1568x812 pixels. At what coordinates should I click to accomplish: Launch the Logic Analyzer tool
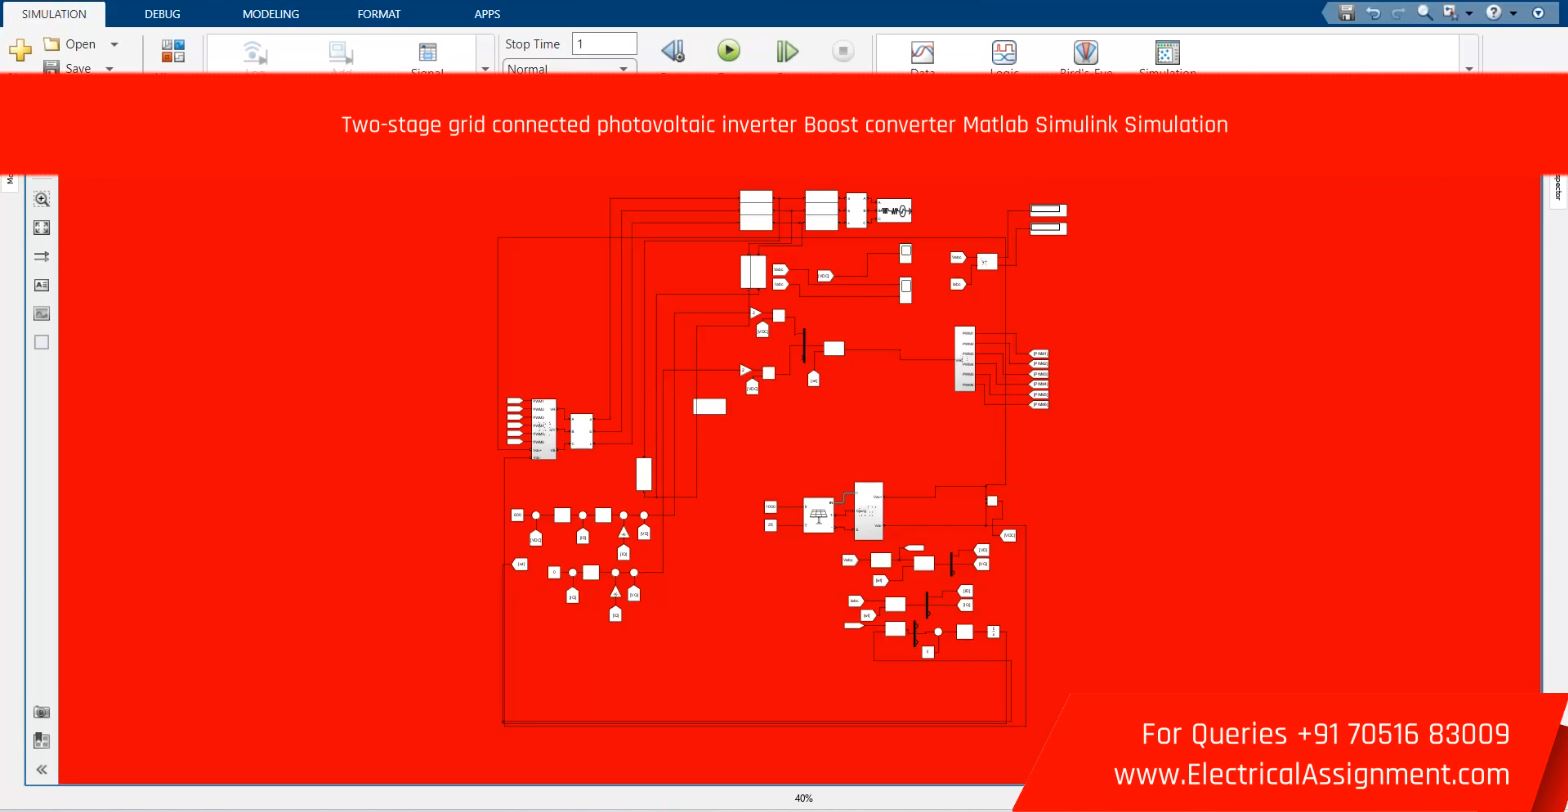pos(1004,53)
